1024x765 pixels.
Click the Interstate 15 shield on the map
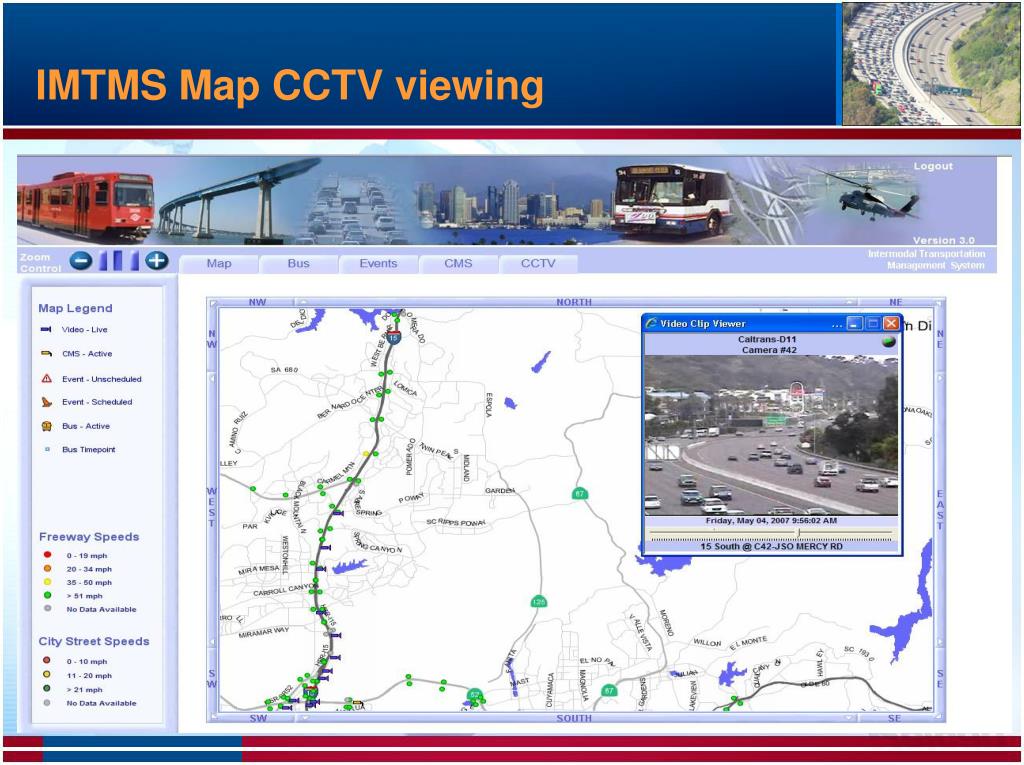pos(393,338)
